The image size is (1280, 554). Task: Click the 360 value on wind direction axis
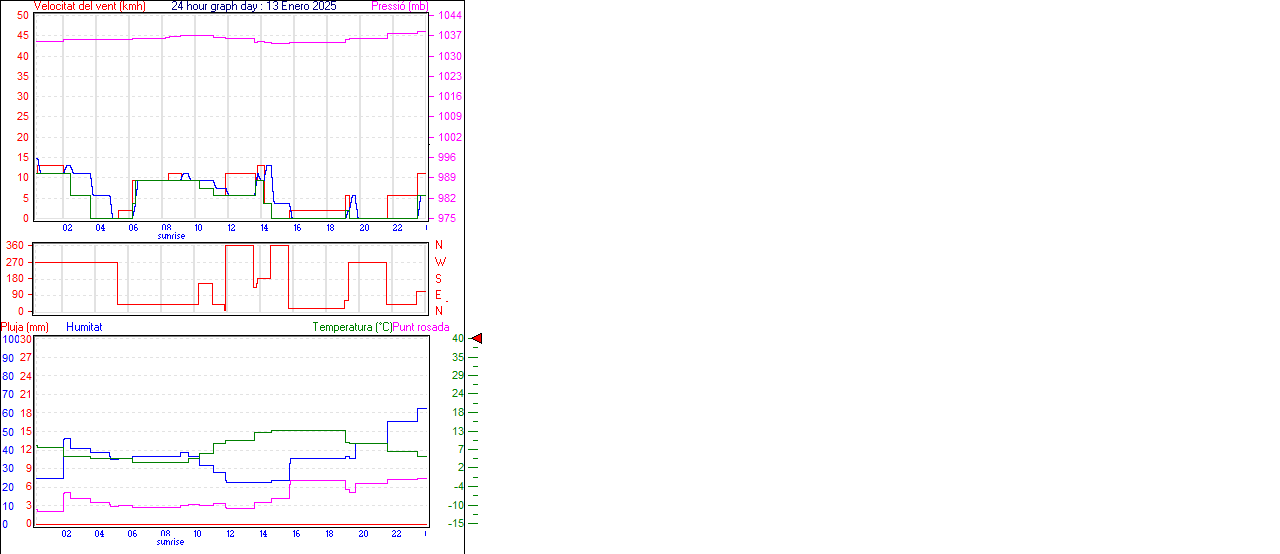(15, 245)
